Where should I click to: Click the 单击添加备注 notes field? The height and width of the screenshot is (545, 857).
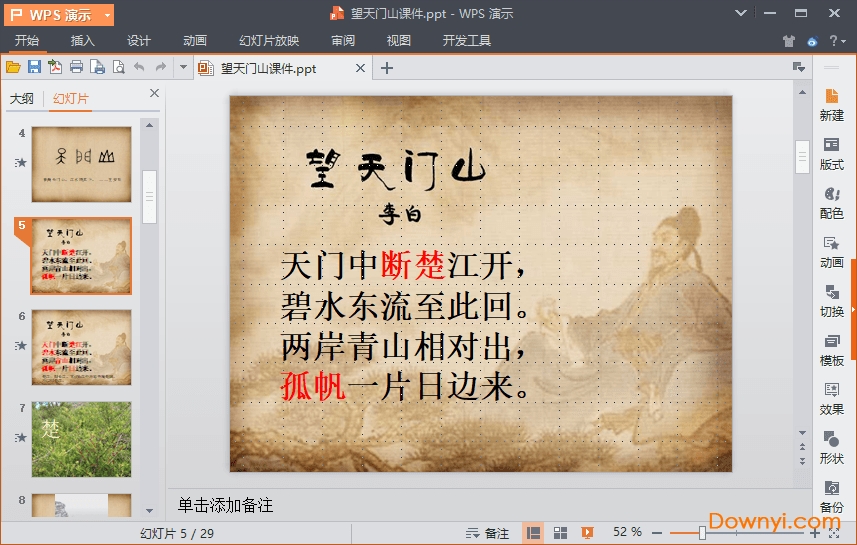(225, 505)
